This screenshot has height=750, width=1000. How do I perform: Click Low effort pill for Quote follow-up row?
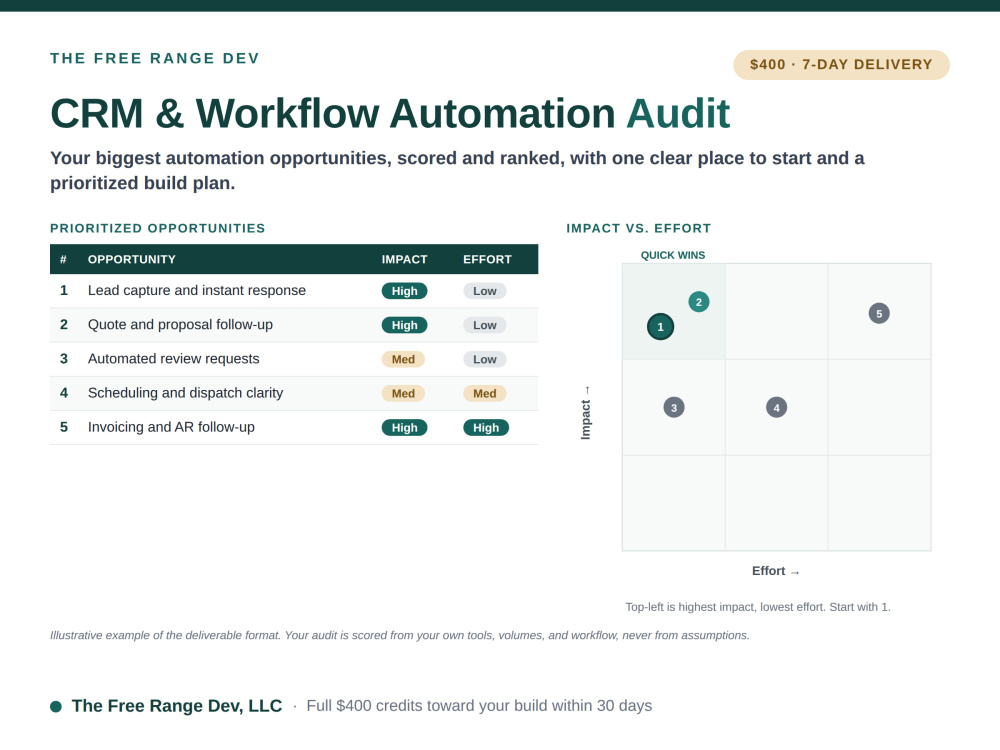point(485,325)
